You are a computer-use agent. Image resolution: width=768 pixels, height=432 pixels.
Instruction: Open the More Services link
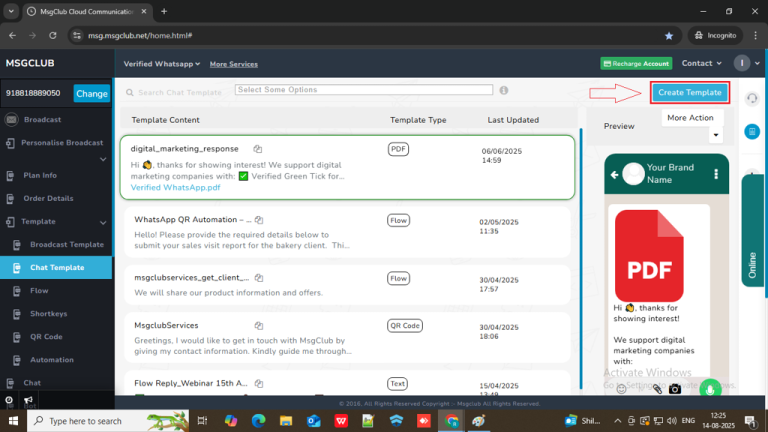[x=233, y=63]
